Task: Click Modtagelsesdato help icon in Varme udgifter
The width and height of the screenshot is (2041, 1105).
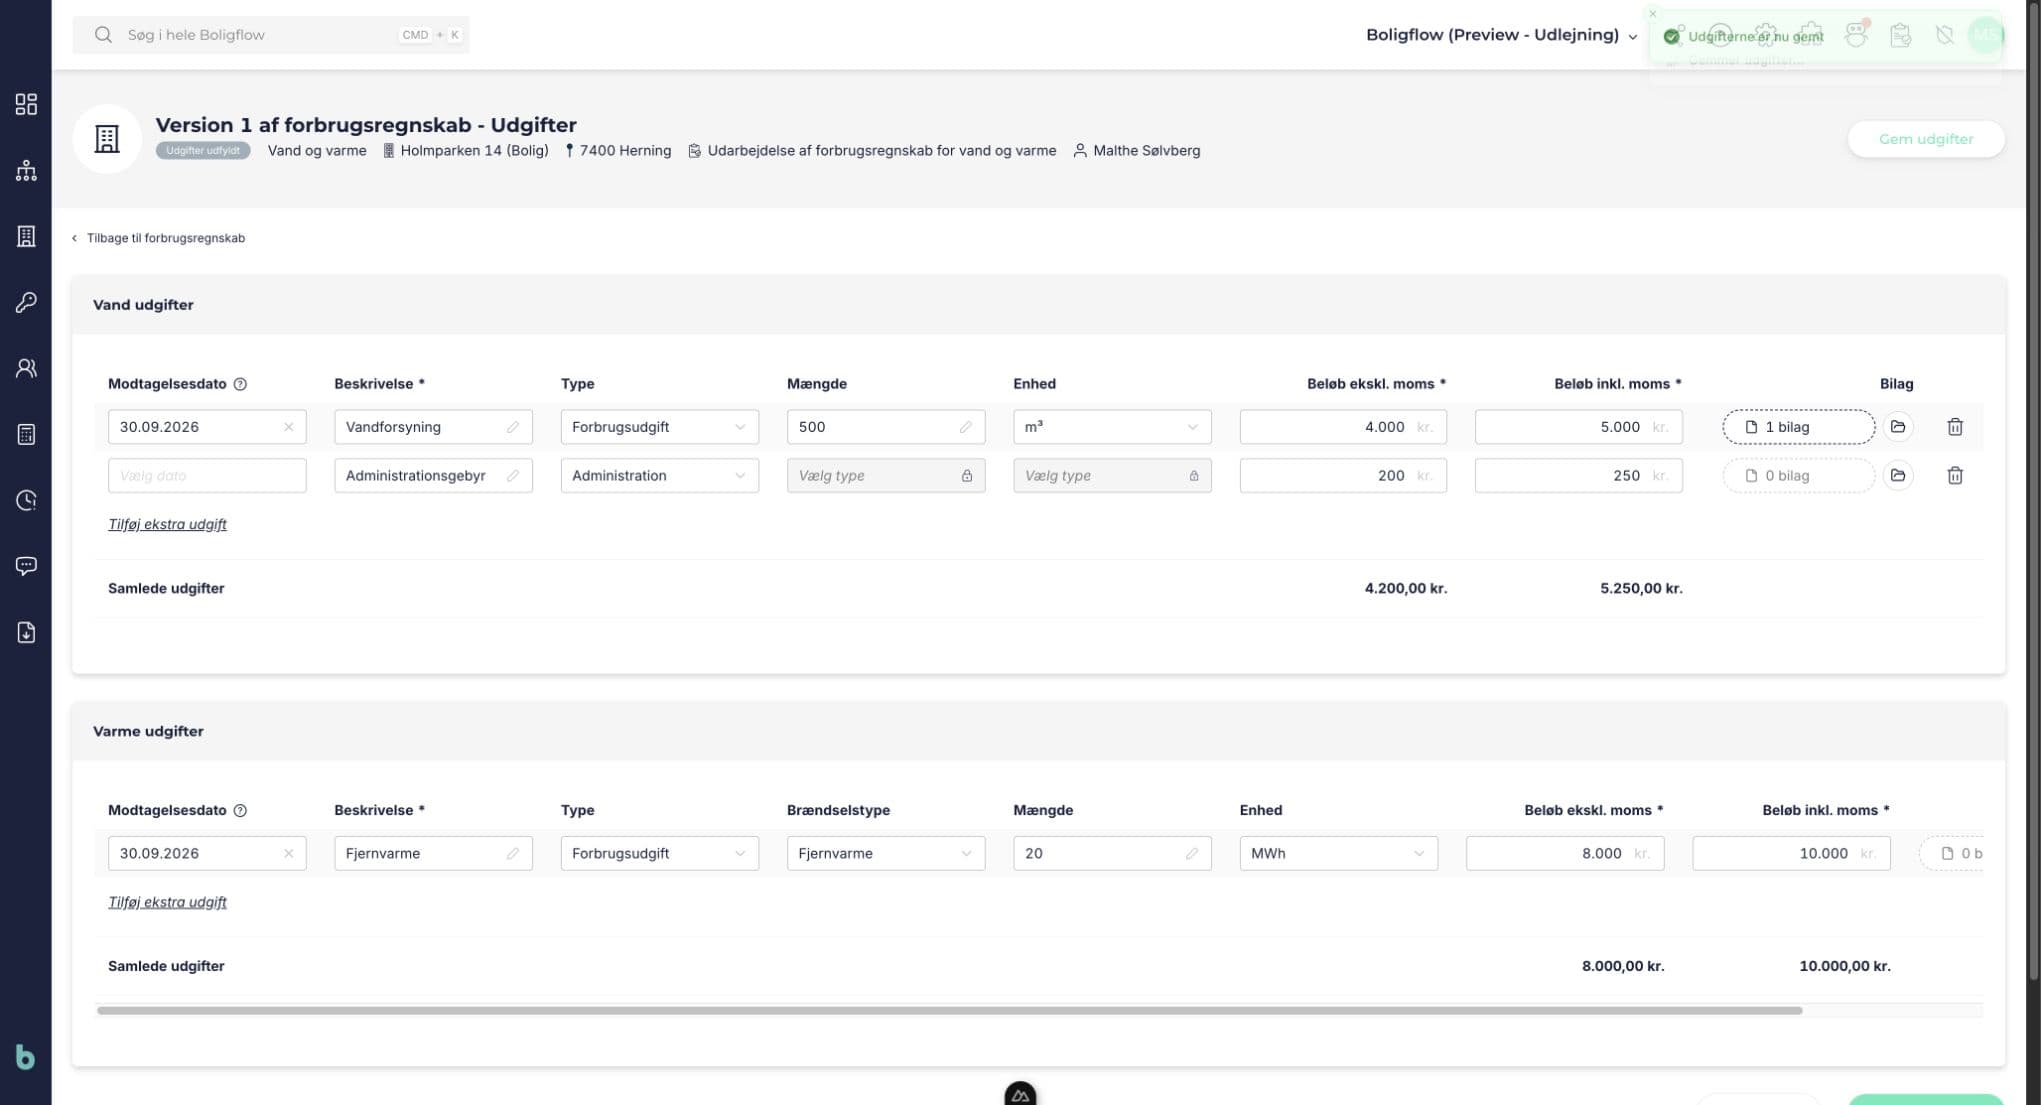Action: click(x=240, y=810)
